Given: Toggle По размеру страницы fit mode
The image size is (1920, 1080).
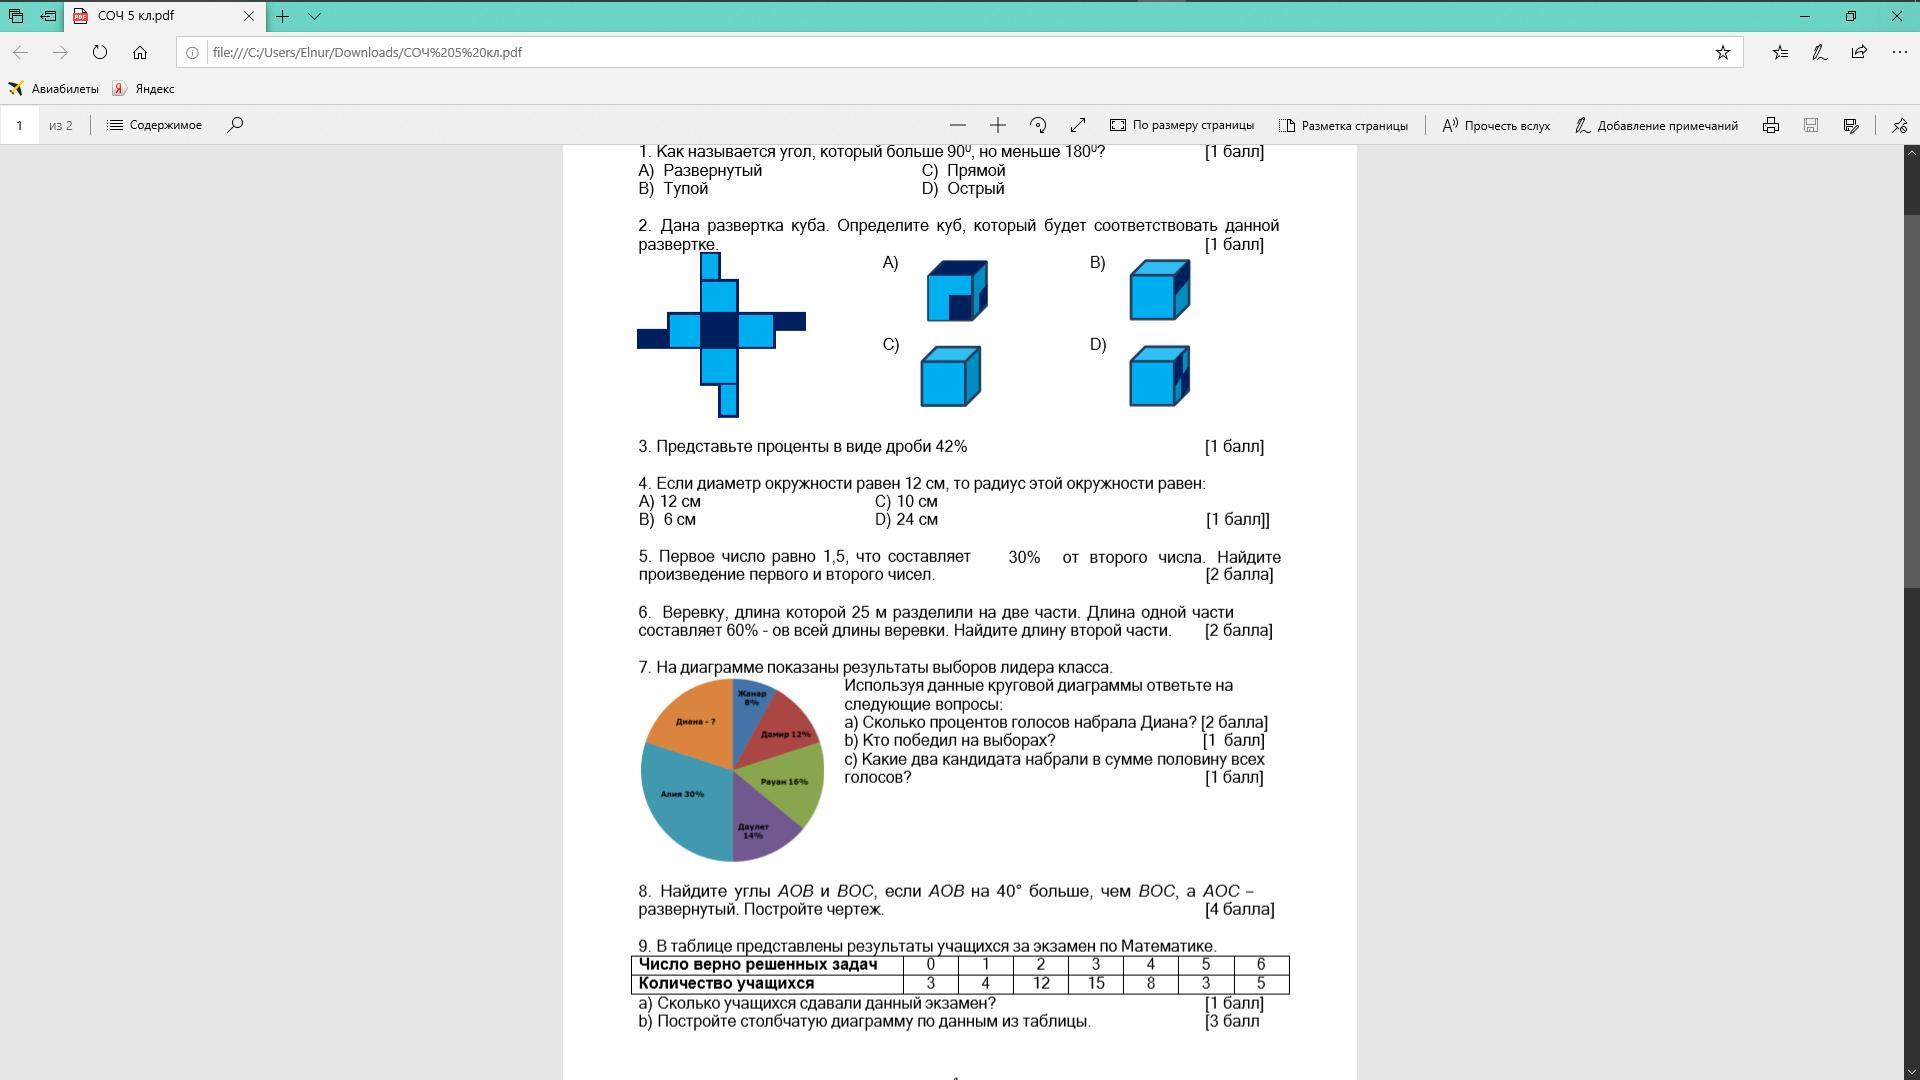Looking at the screenshot, I should [1181, 125].
